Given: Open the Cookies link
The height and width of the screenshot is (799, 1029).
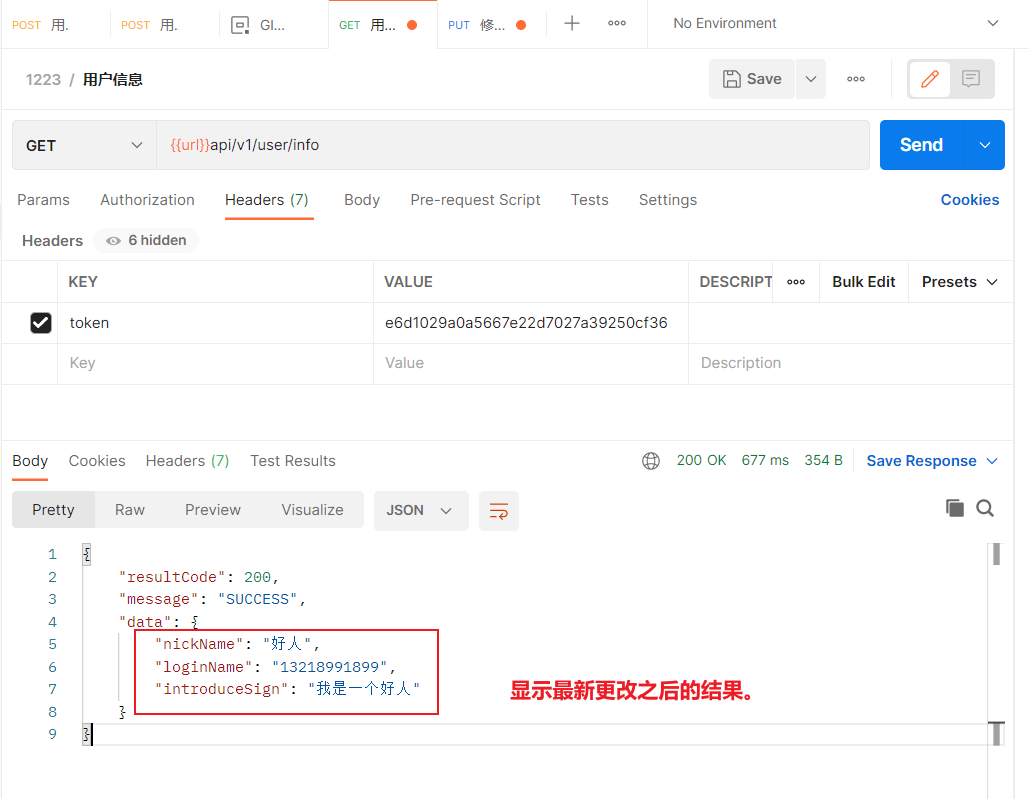Looking at the screenshot, I should (969, 200).
